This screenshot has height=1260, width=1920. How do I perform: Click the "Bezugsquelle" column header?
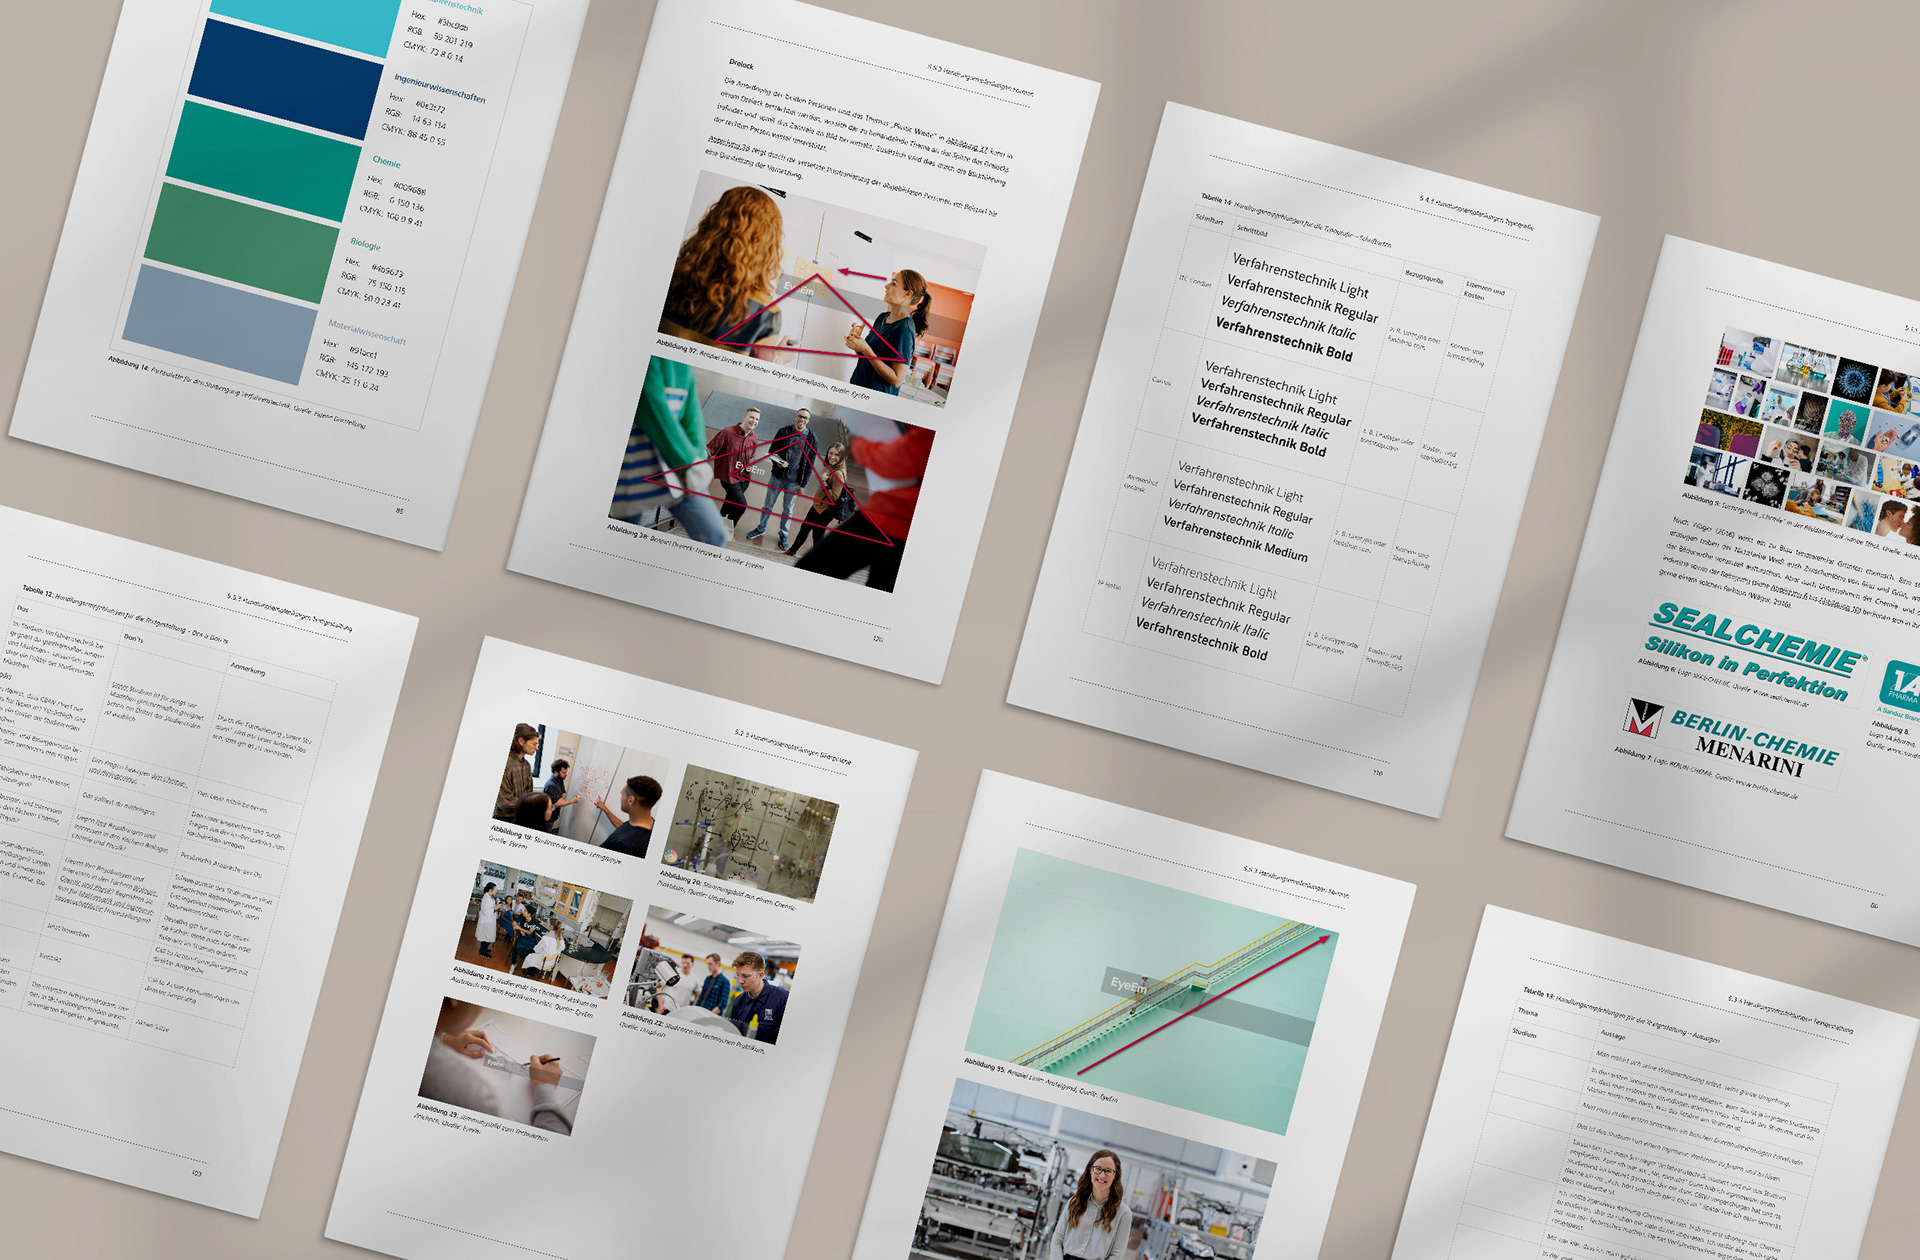pos(1424,277)
